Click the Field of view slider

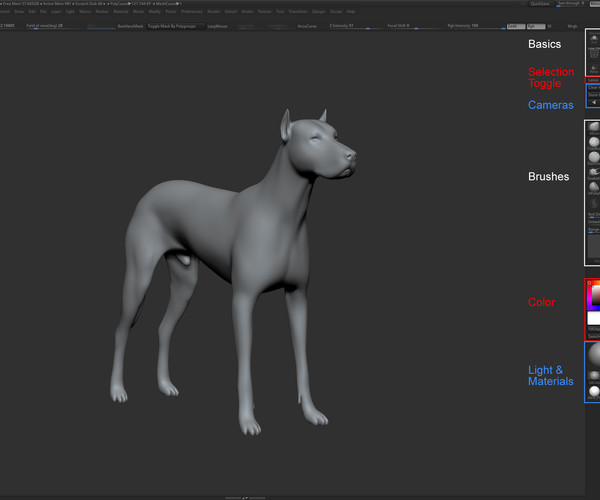coord(48,26)
